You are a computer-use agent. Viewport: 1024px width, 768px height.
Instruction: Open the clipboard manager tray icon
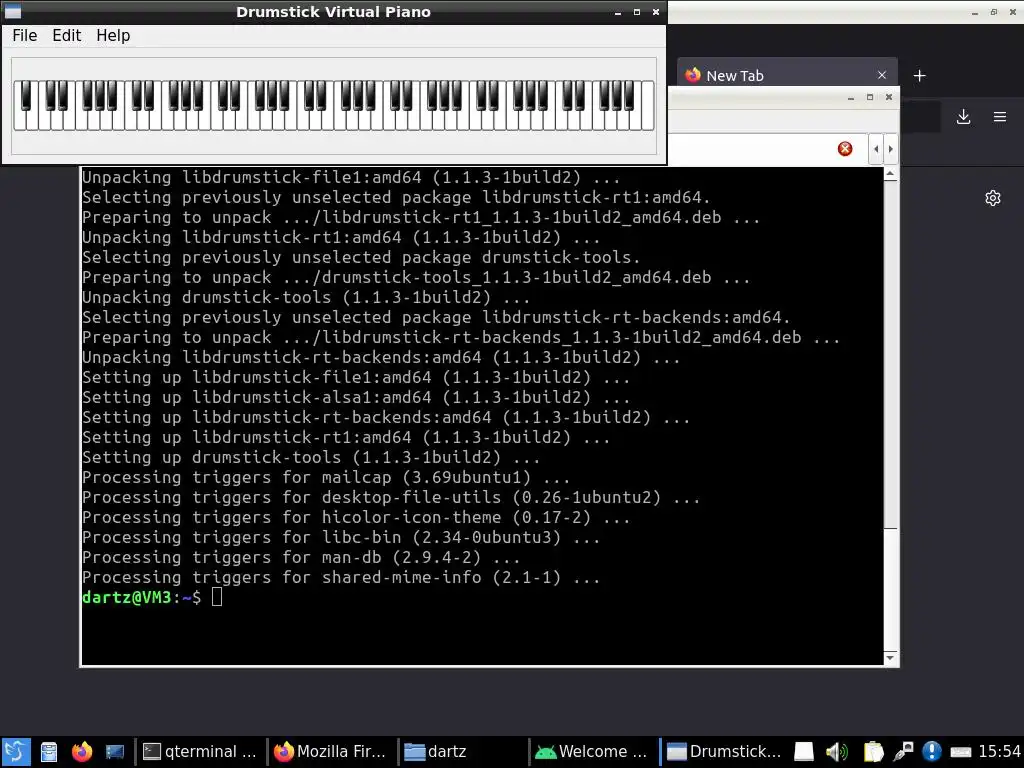872,752
